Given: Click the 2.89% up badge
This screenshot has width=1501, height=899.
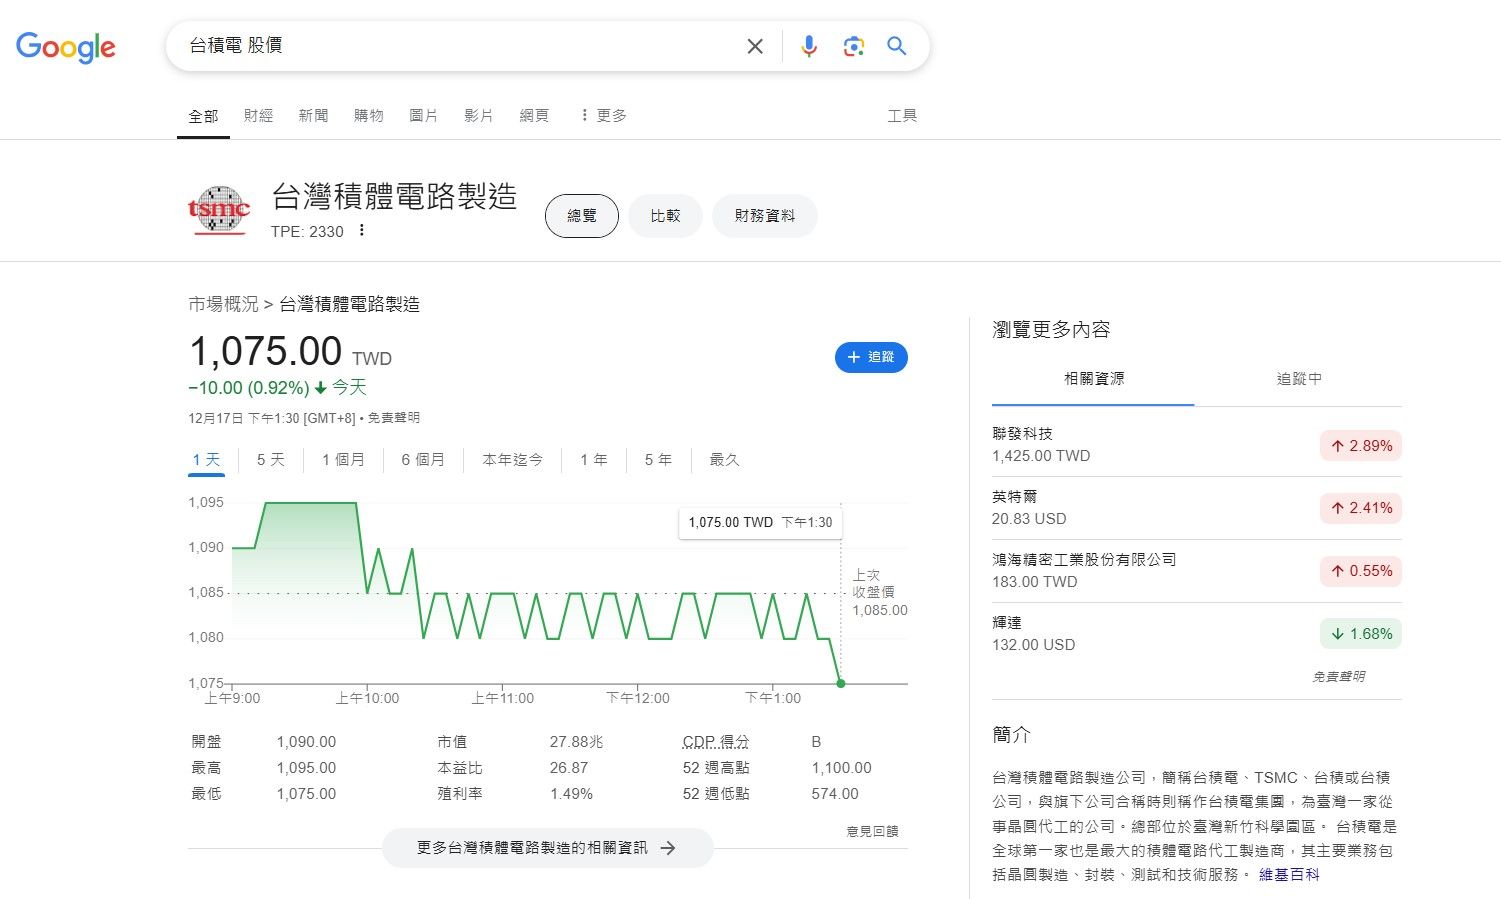Looking at the screenshot, I should (1361, 446).
